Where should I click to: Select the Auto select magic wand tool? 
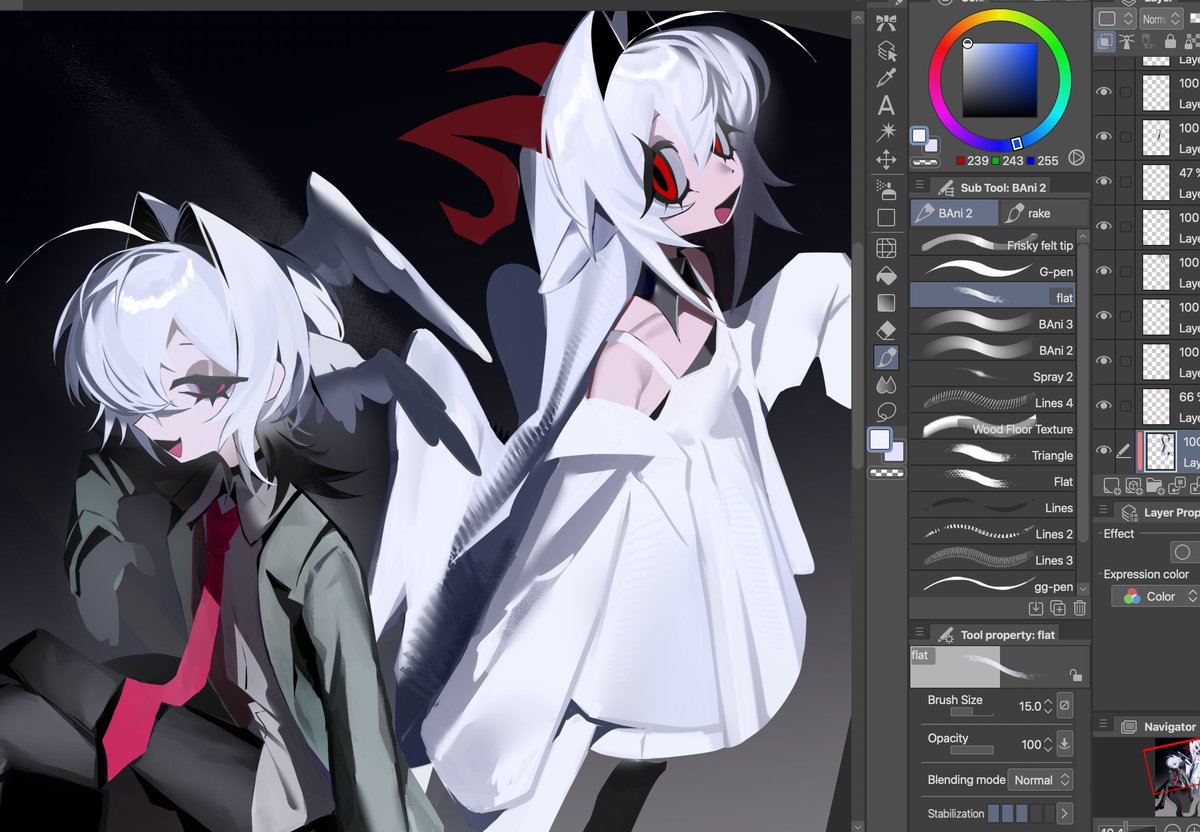pyautogui.click(x=886, y=132)
